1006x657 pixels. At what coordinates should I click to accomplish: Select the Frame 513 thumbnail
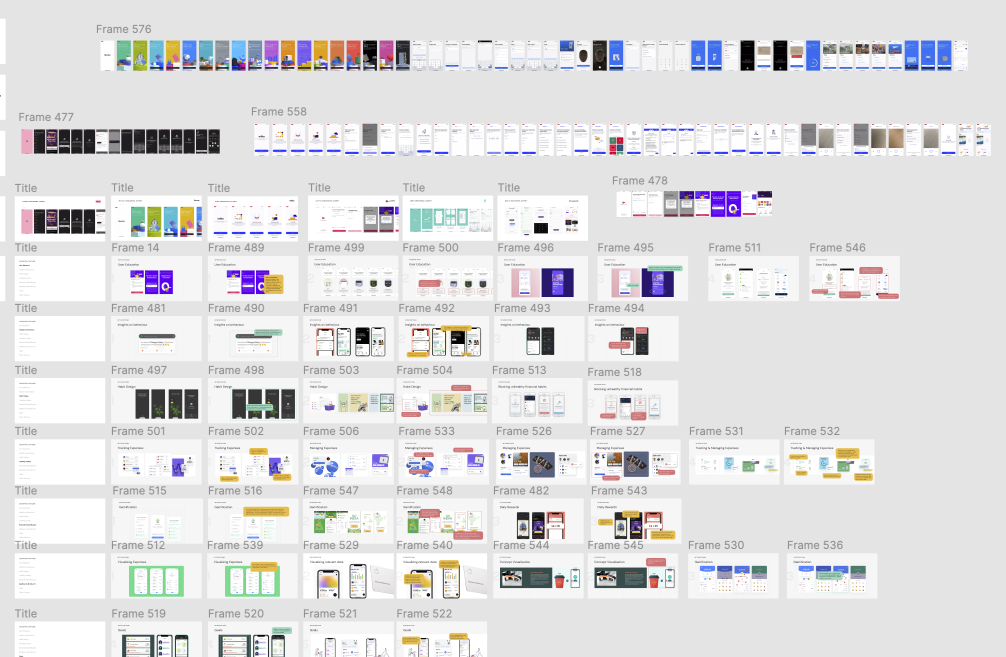(538, 400)
